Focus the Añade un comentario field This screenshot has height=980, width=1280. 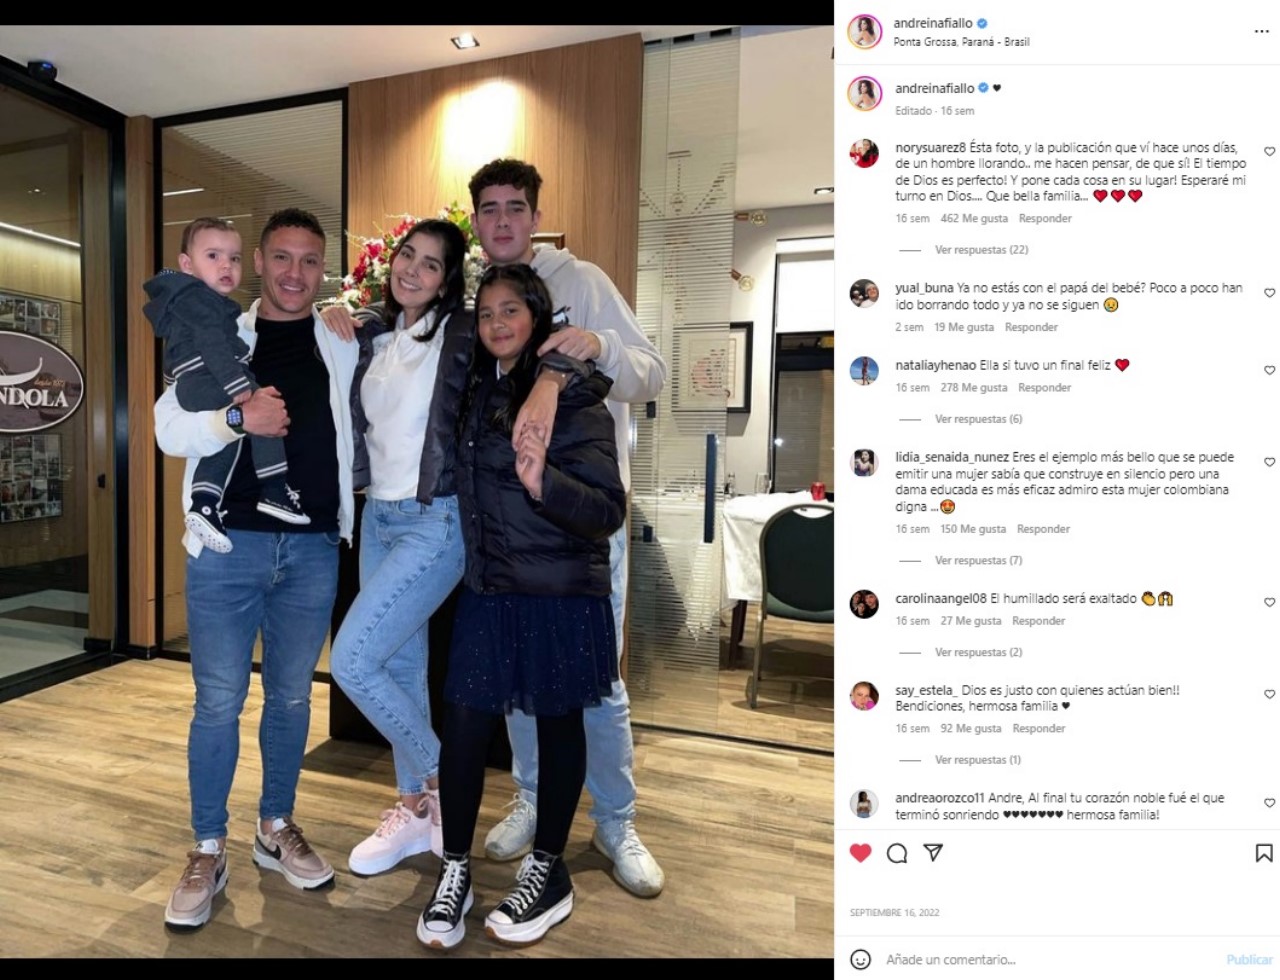pyautogui.click(x=1050, y=960)
